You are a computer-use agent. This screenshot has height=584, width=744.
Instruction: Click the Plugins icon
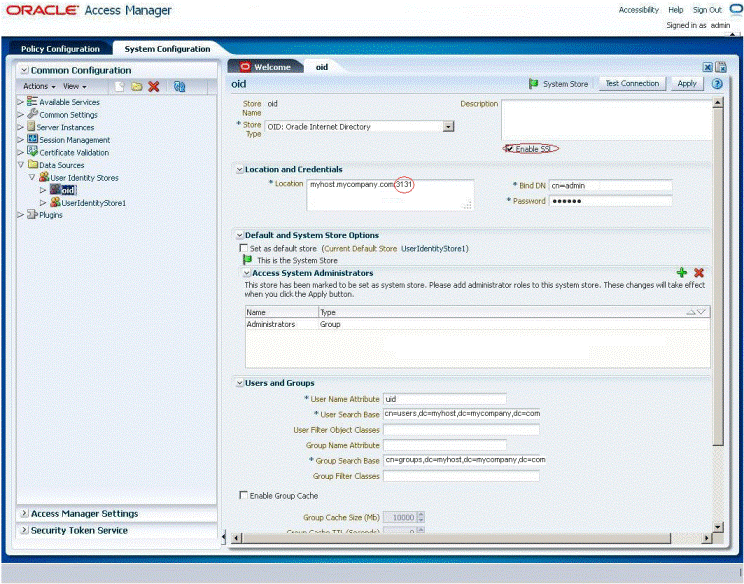click(32, 214)
